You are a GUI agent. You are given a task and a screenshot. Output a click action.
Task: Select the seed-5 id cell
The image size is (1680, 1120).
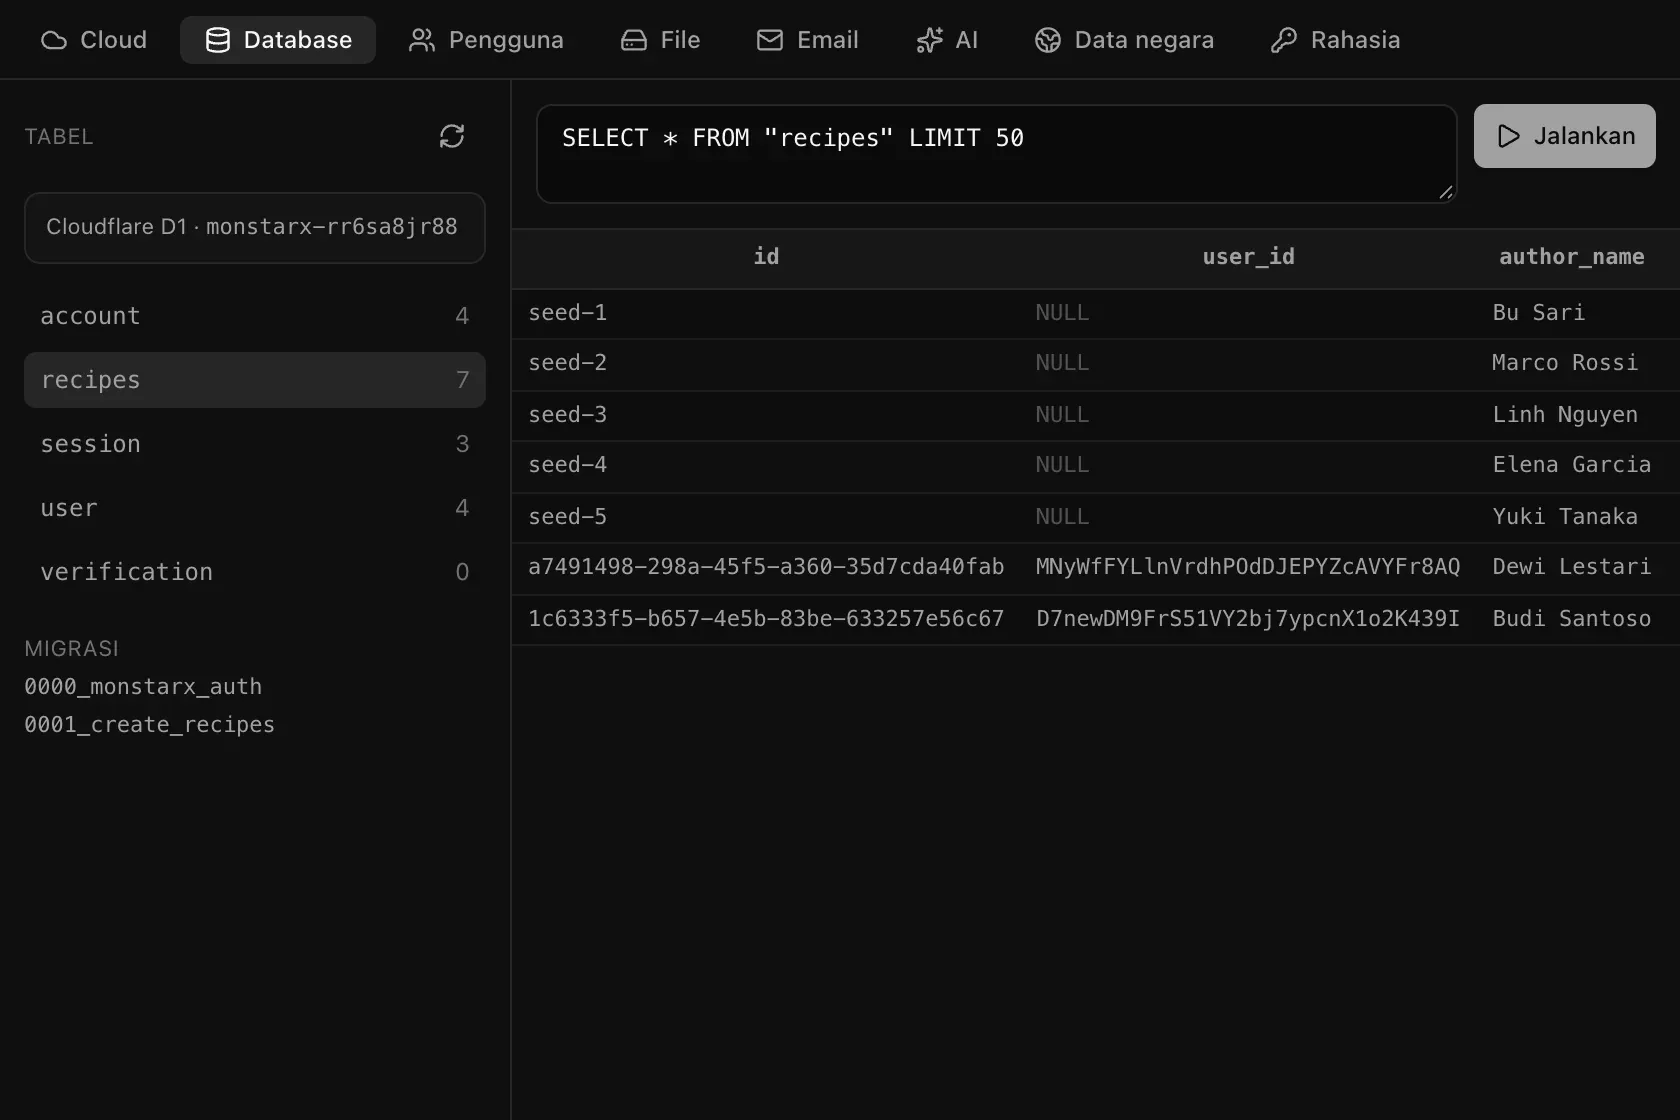[766, 517]
